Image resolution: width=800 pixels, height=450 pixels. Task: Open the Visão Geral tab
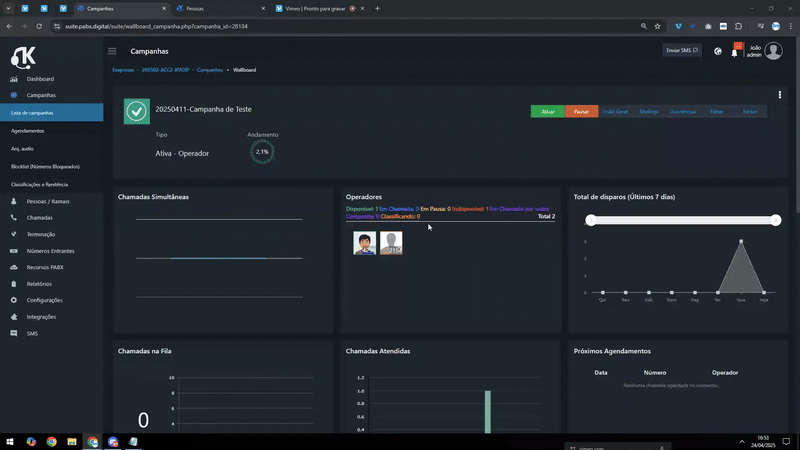pos(615,111)
